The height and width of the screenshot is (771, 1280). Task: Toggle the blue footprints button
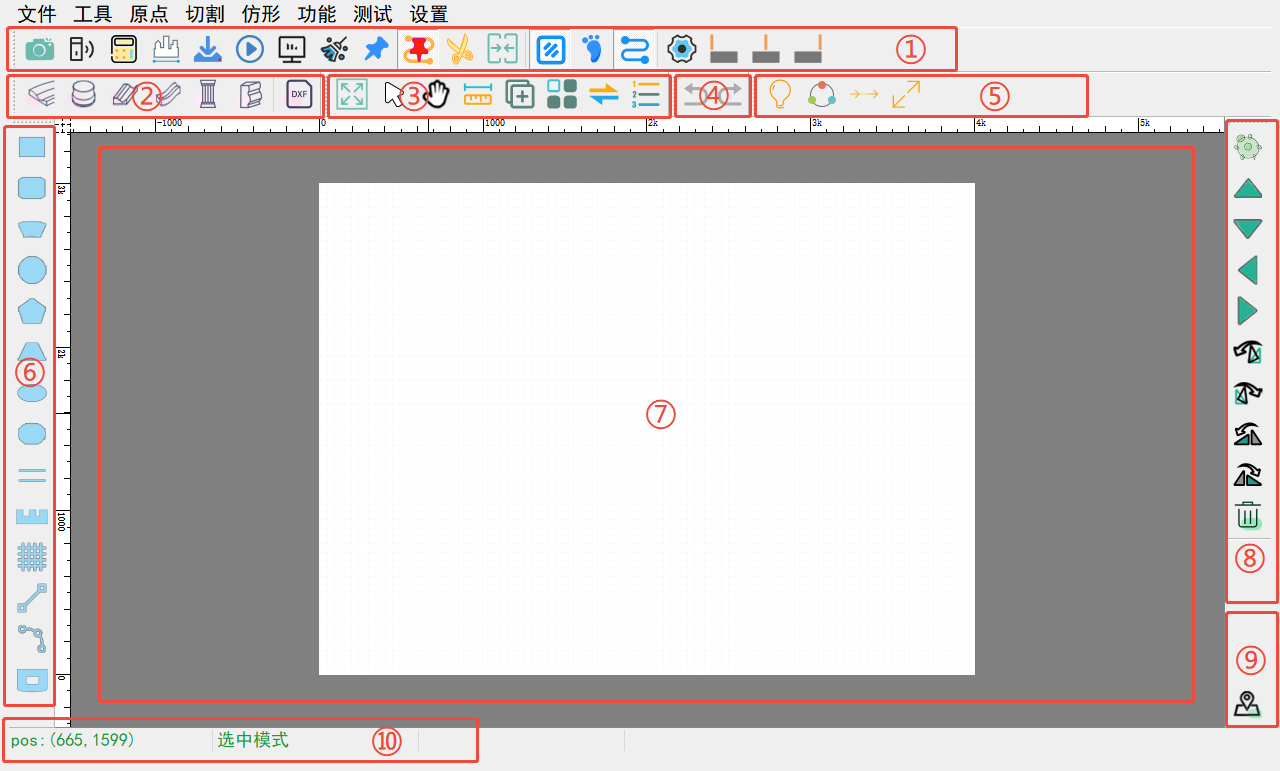[593, 48]
